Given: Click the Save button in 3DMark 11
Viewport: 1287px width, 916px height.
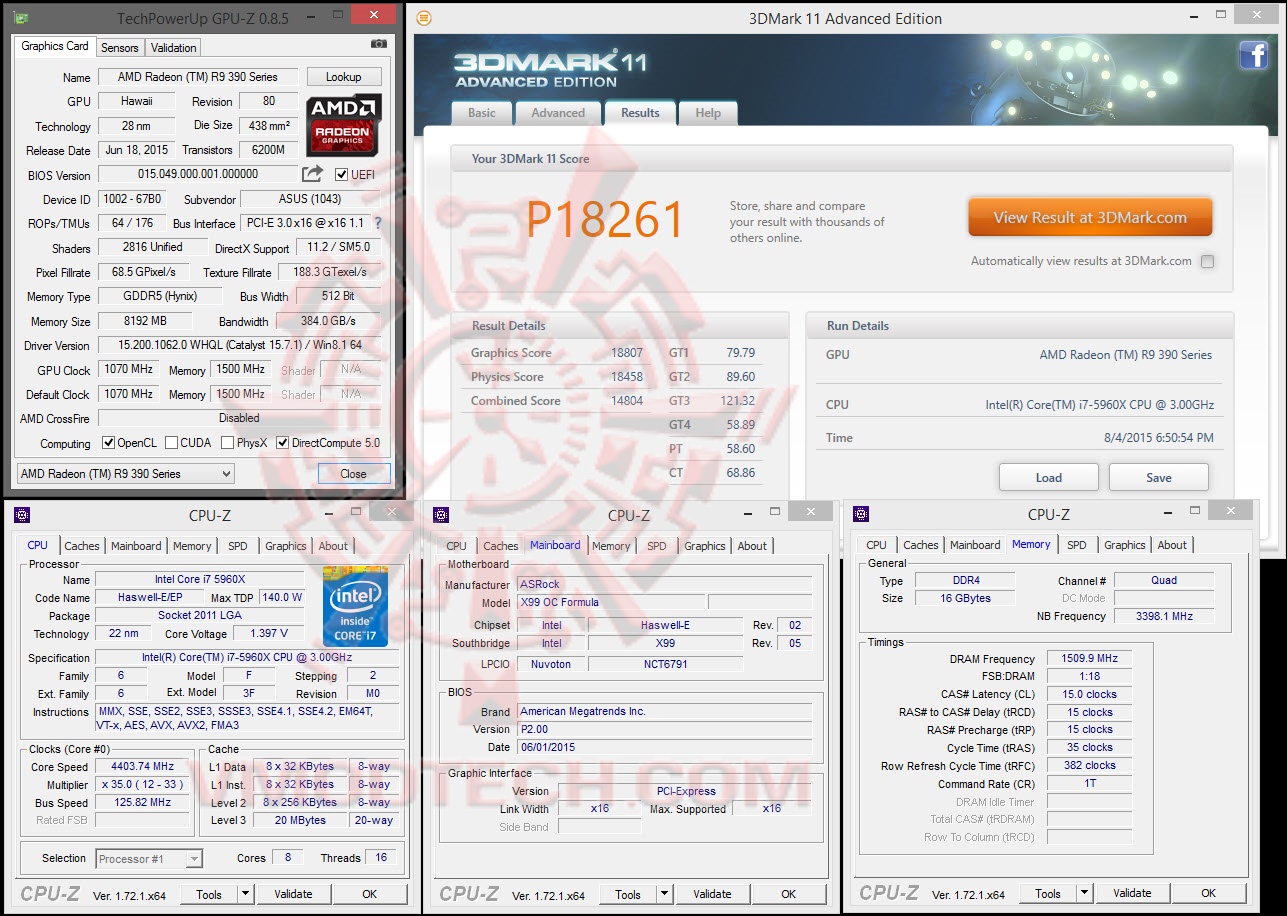Looking at the screenshot, I should [1159, 477].
